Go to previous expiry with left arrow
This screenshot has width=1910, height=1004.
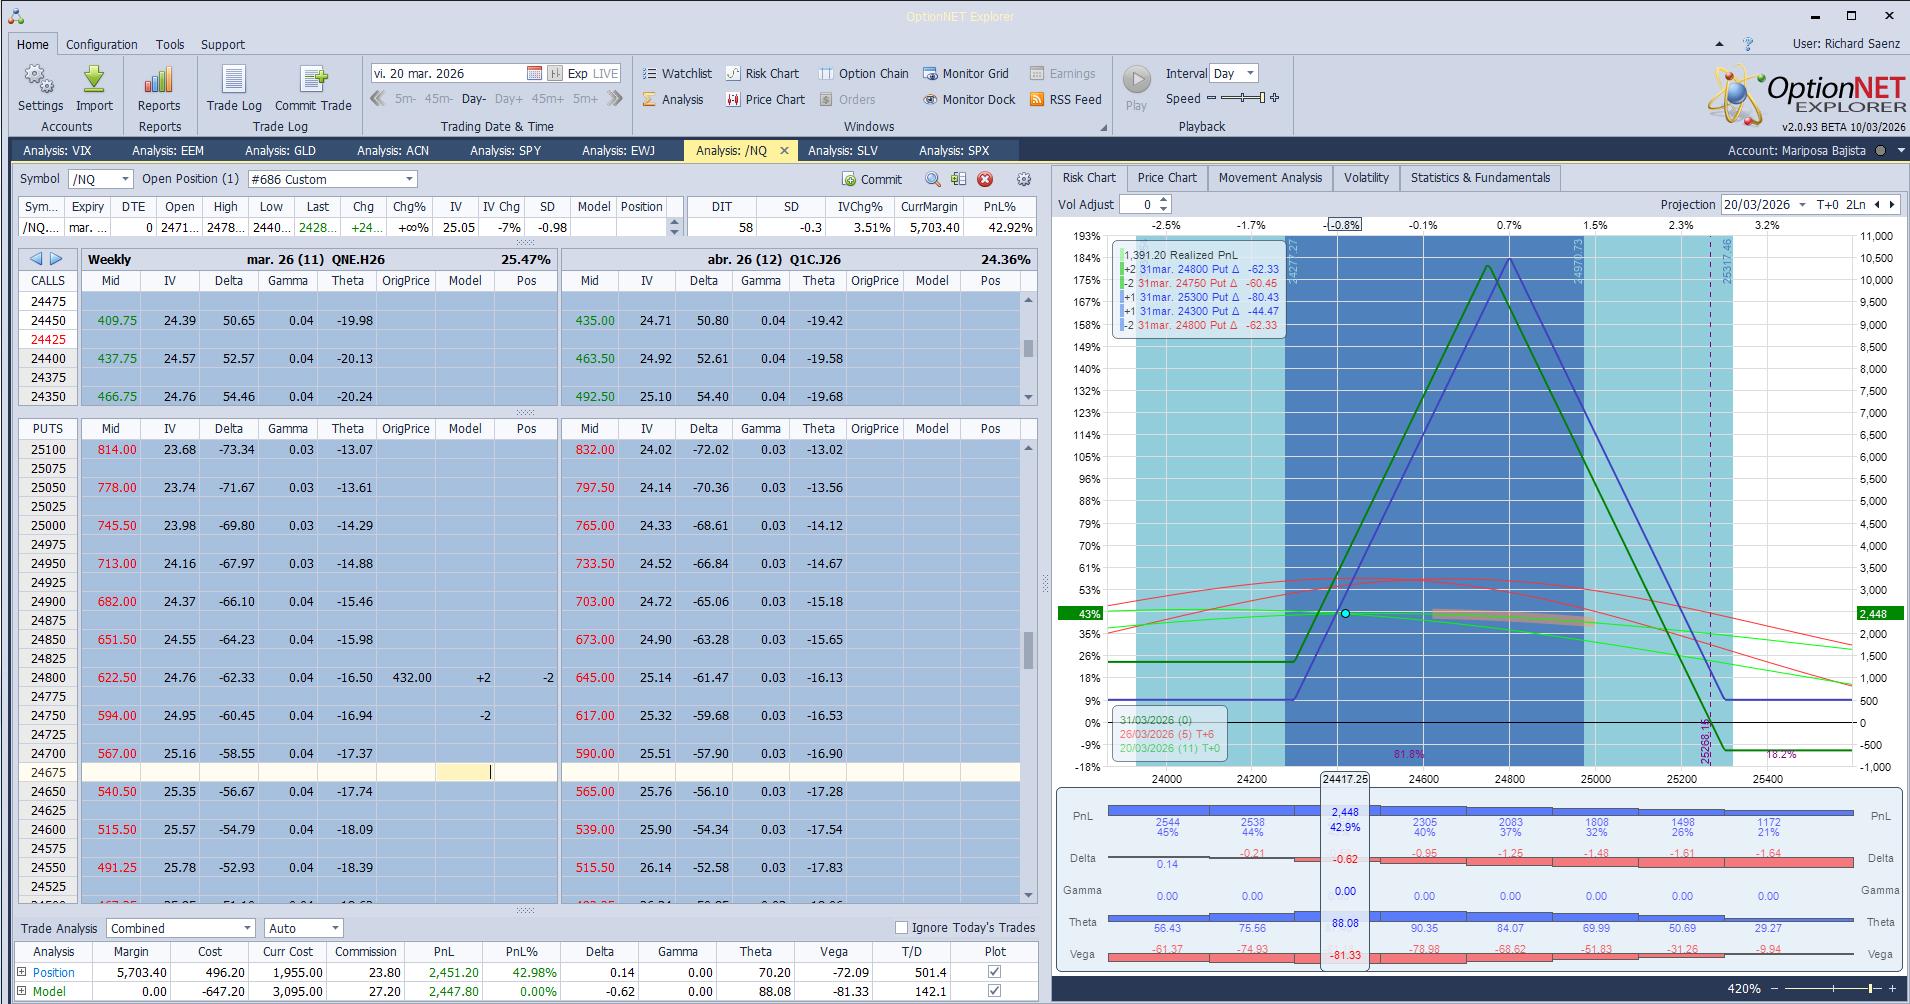point(36,258)
